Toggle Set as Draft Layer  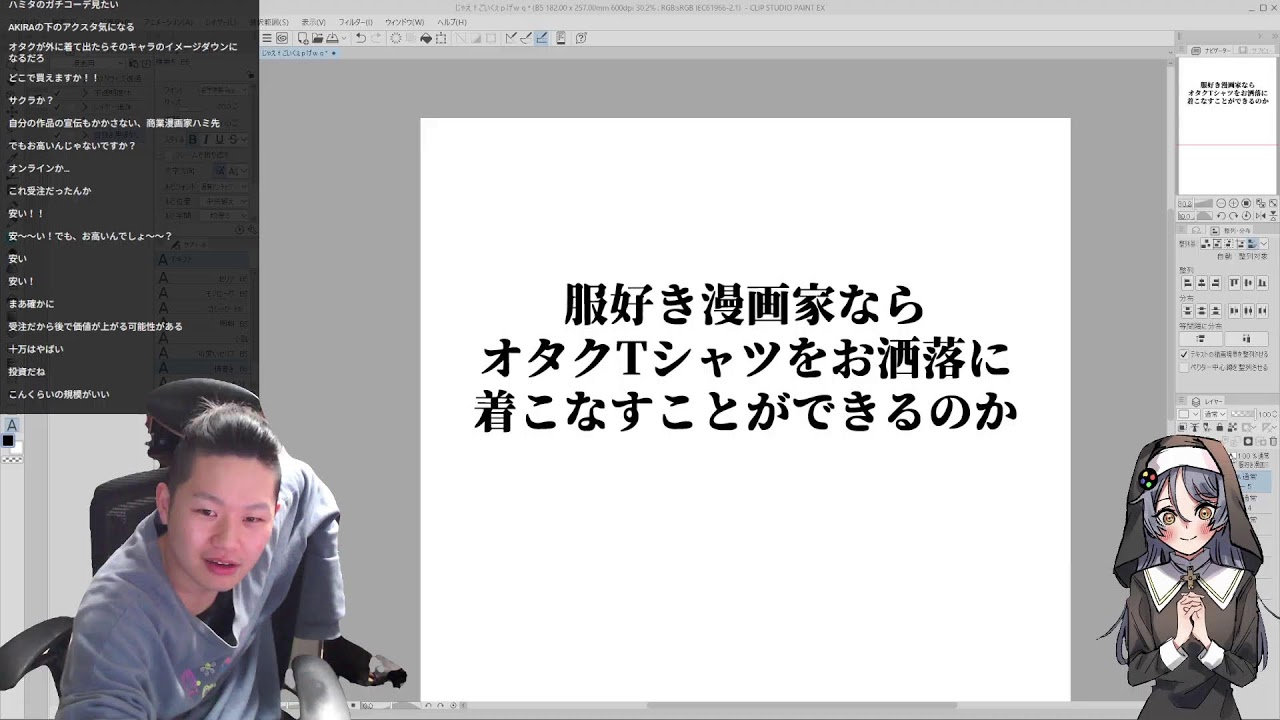pyautogui.click(x=1207, y=427)
